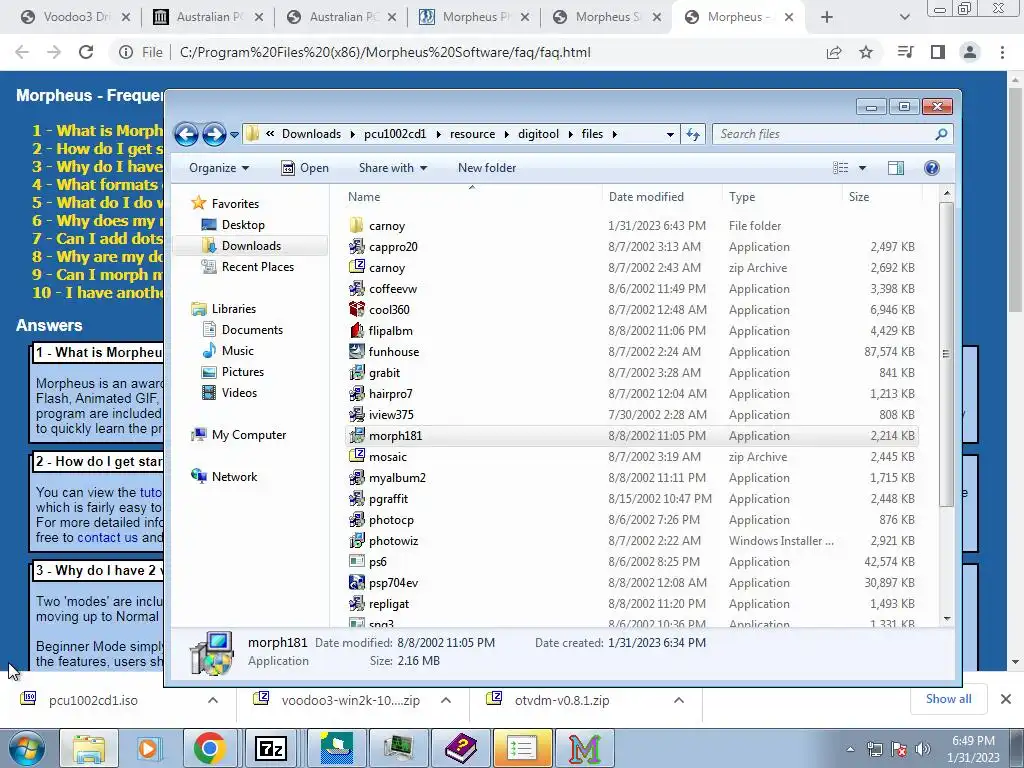Open options arrow for pcu1002cd1.iso download

click(213, 700)
